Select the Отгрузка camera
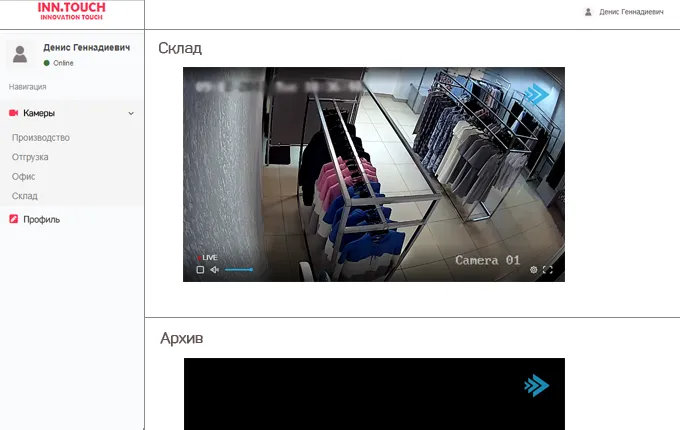The height and width of the screenshot is (430, 680). click(30, 157)
